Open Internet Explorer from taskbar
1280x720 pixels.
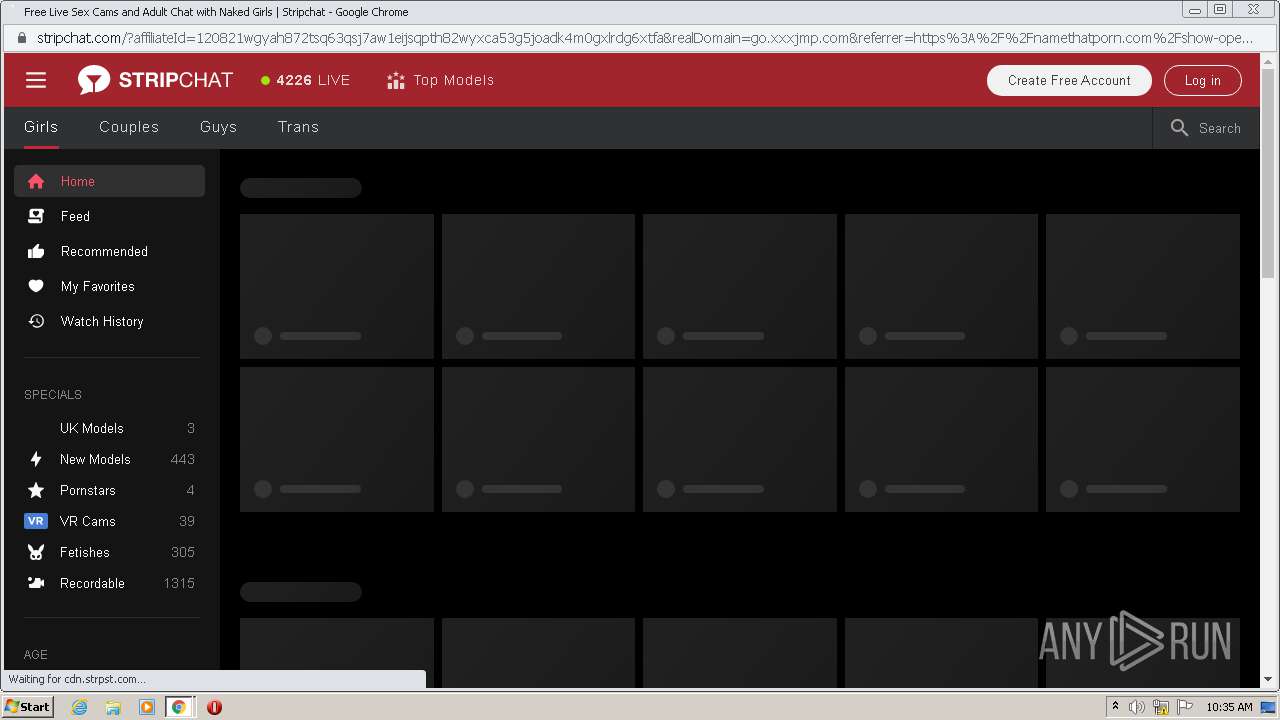(x=79, y=707)
